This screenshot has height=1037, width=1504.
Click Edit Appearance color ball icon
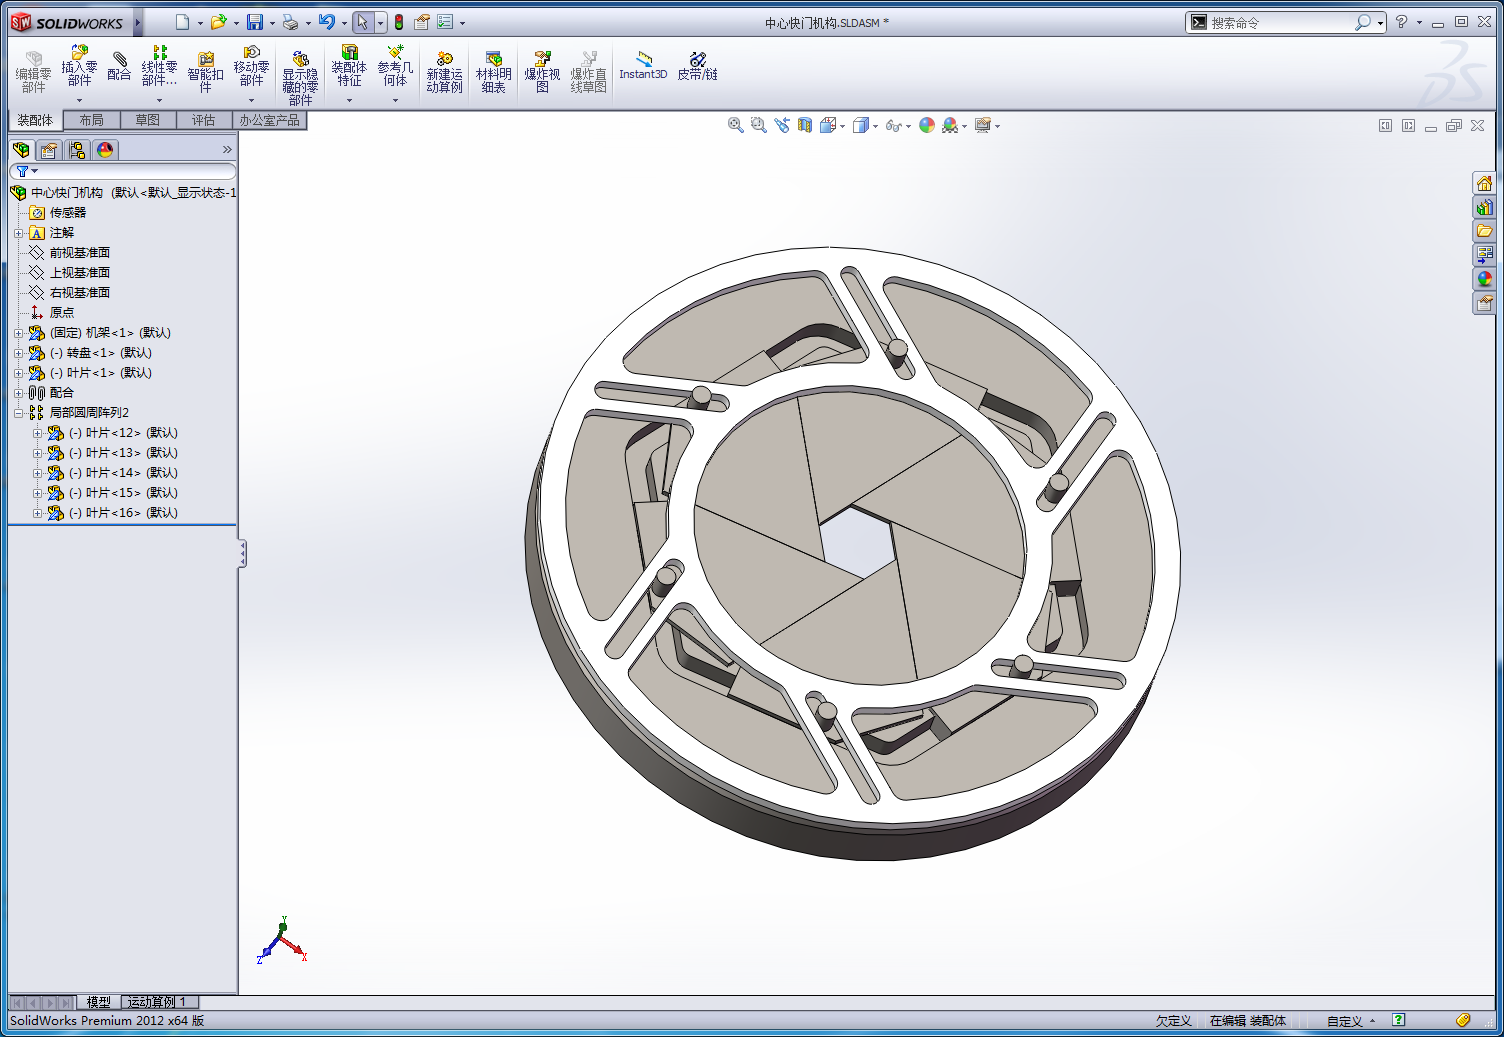pos(927,125)
